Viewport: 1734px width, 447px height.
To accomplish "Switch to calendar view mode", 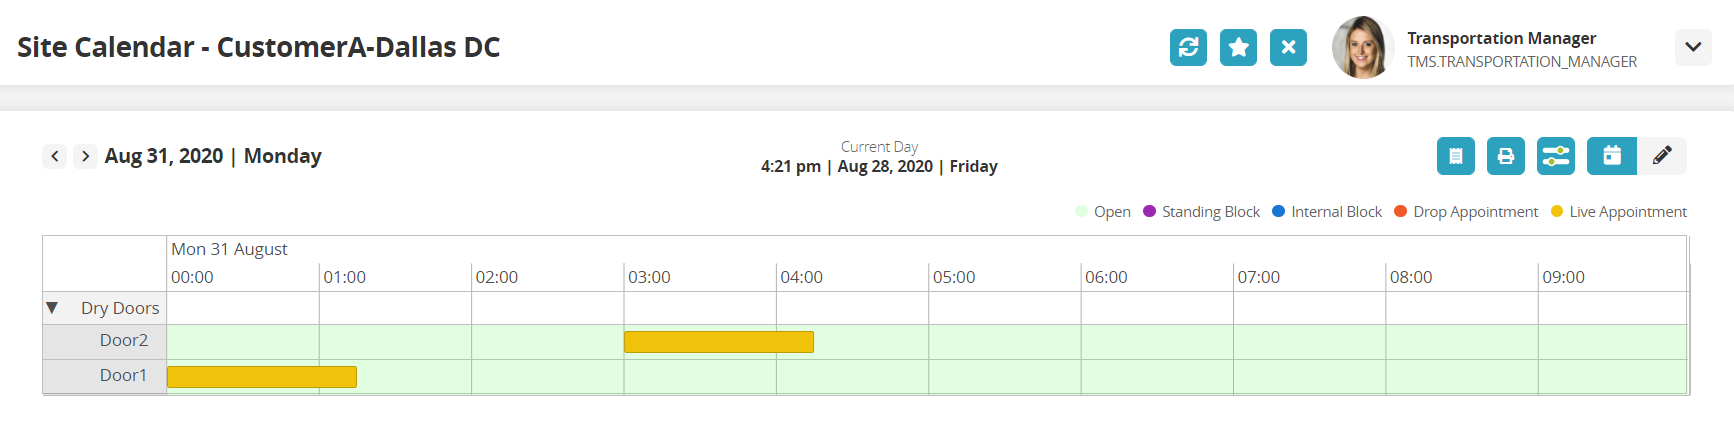I will point(1611,156).
